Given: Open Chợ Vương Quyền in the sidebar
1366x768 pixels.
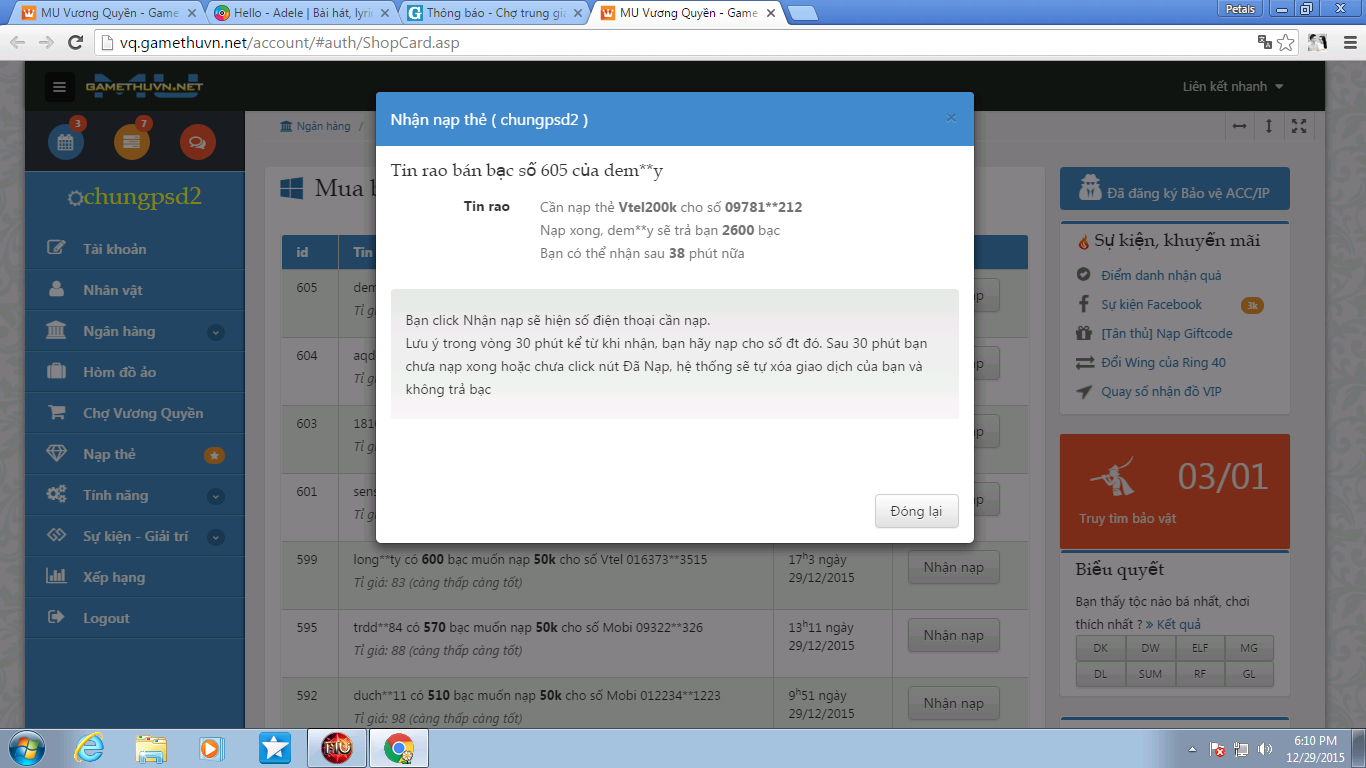Looking at the screenshot, I should pos(142,413).
